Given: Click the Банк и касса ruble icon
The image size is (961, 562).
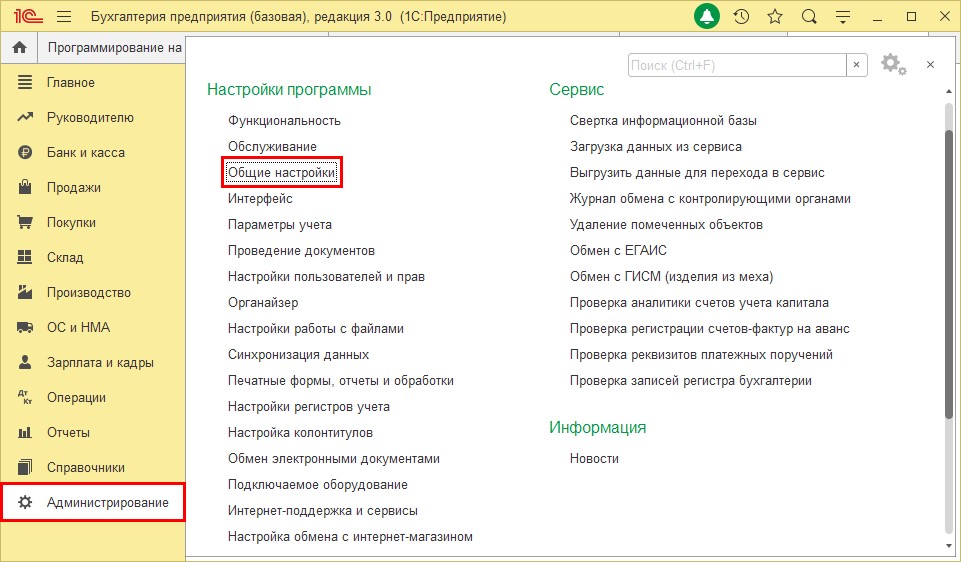Looking at the screenshot, I should tap(25, 152).
